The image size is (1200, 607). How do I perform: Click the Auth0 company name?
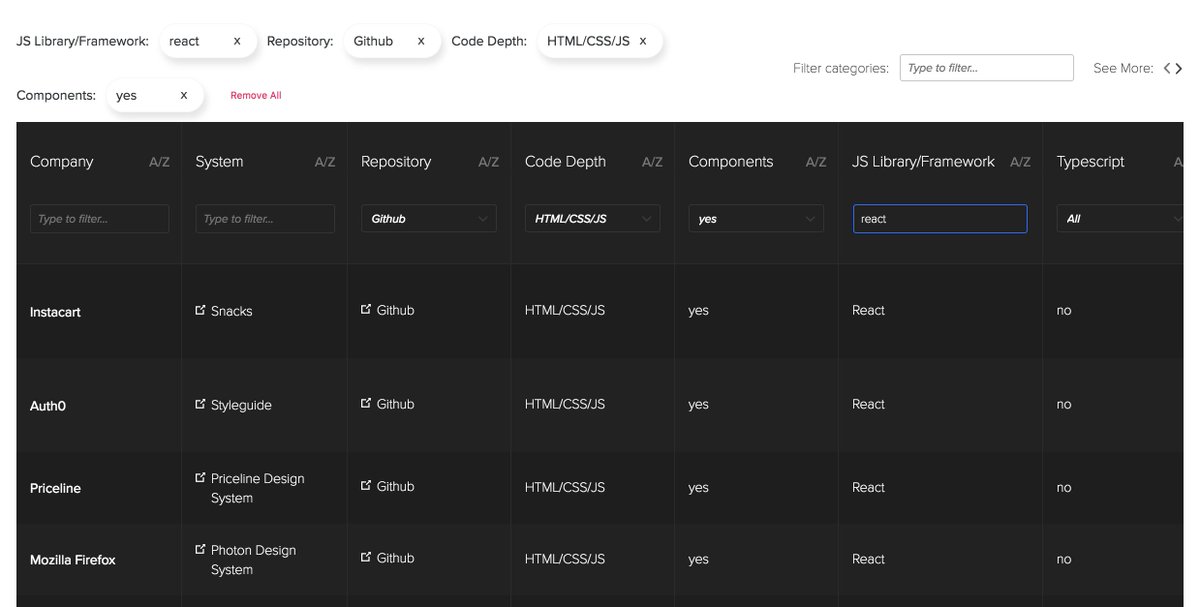pyautogui.click(x=48, y=406)
